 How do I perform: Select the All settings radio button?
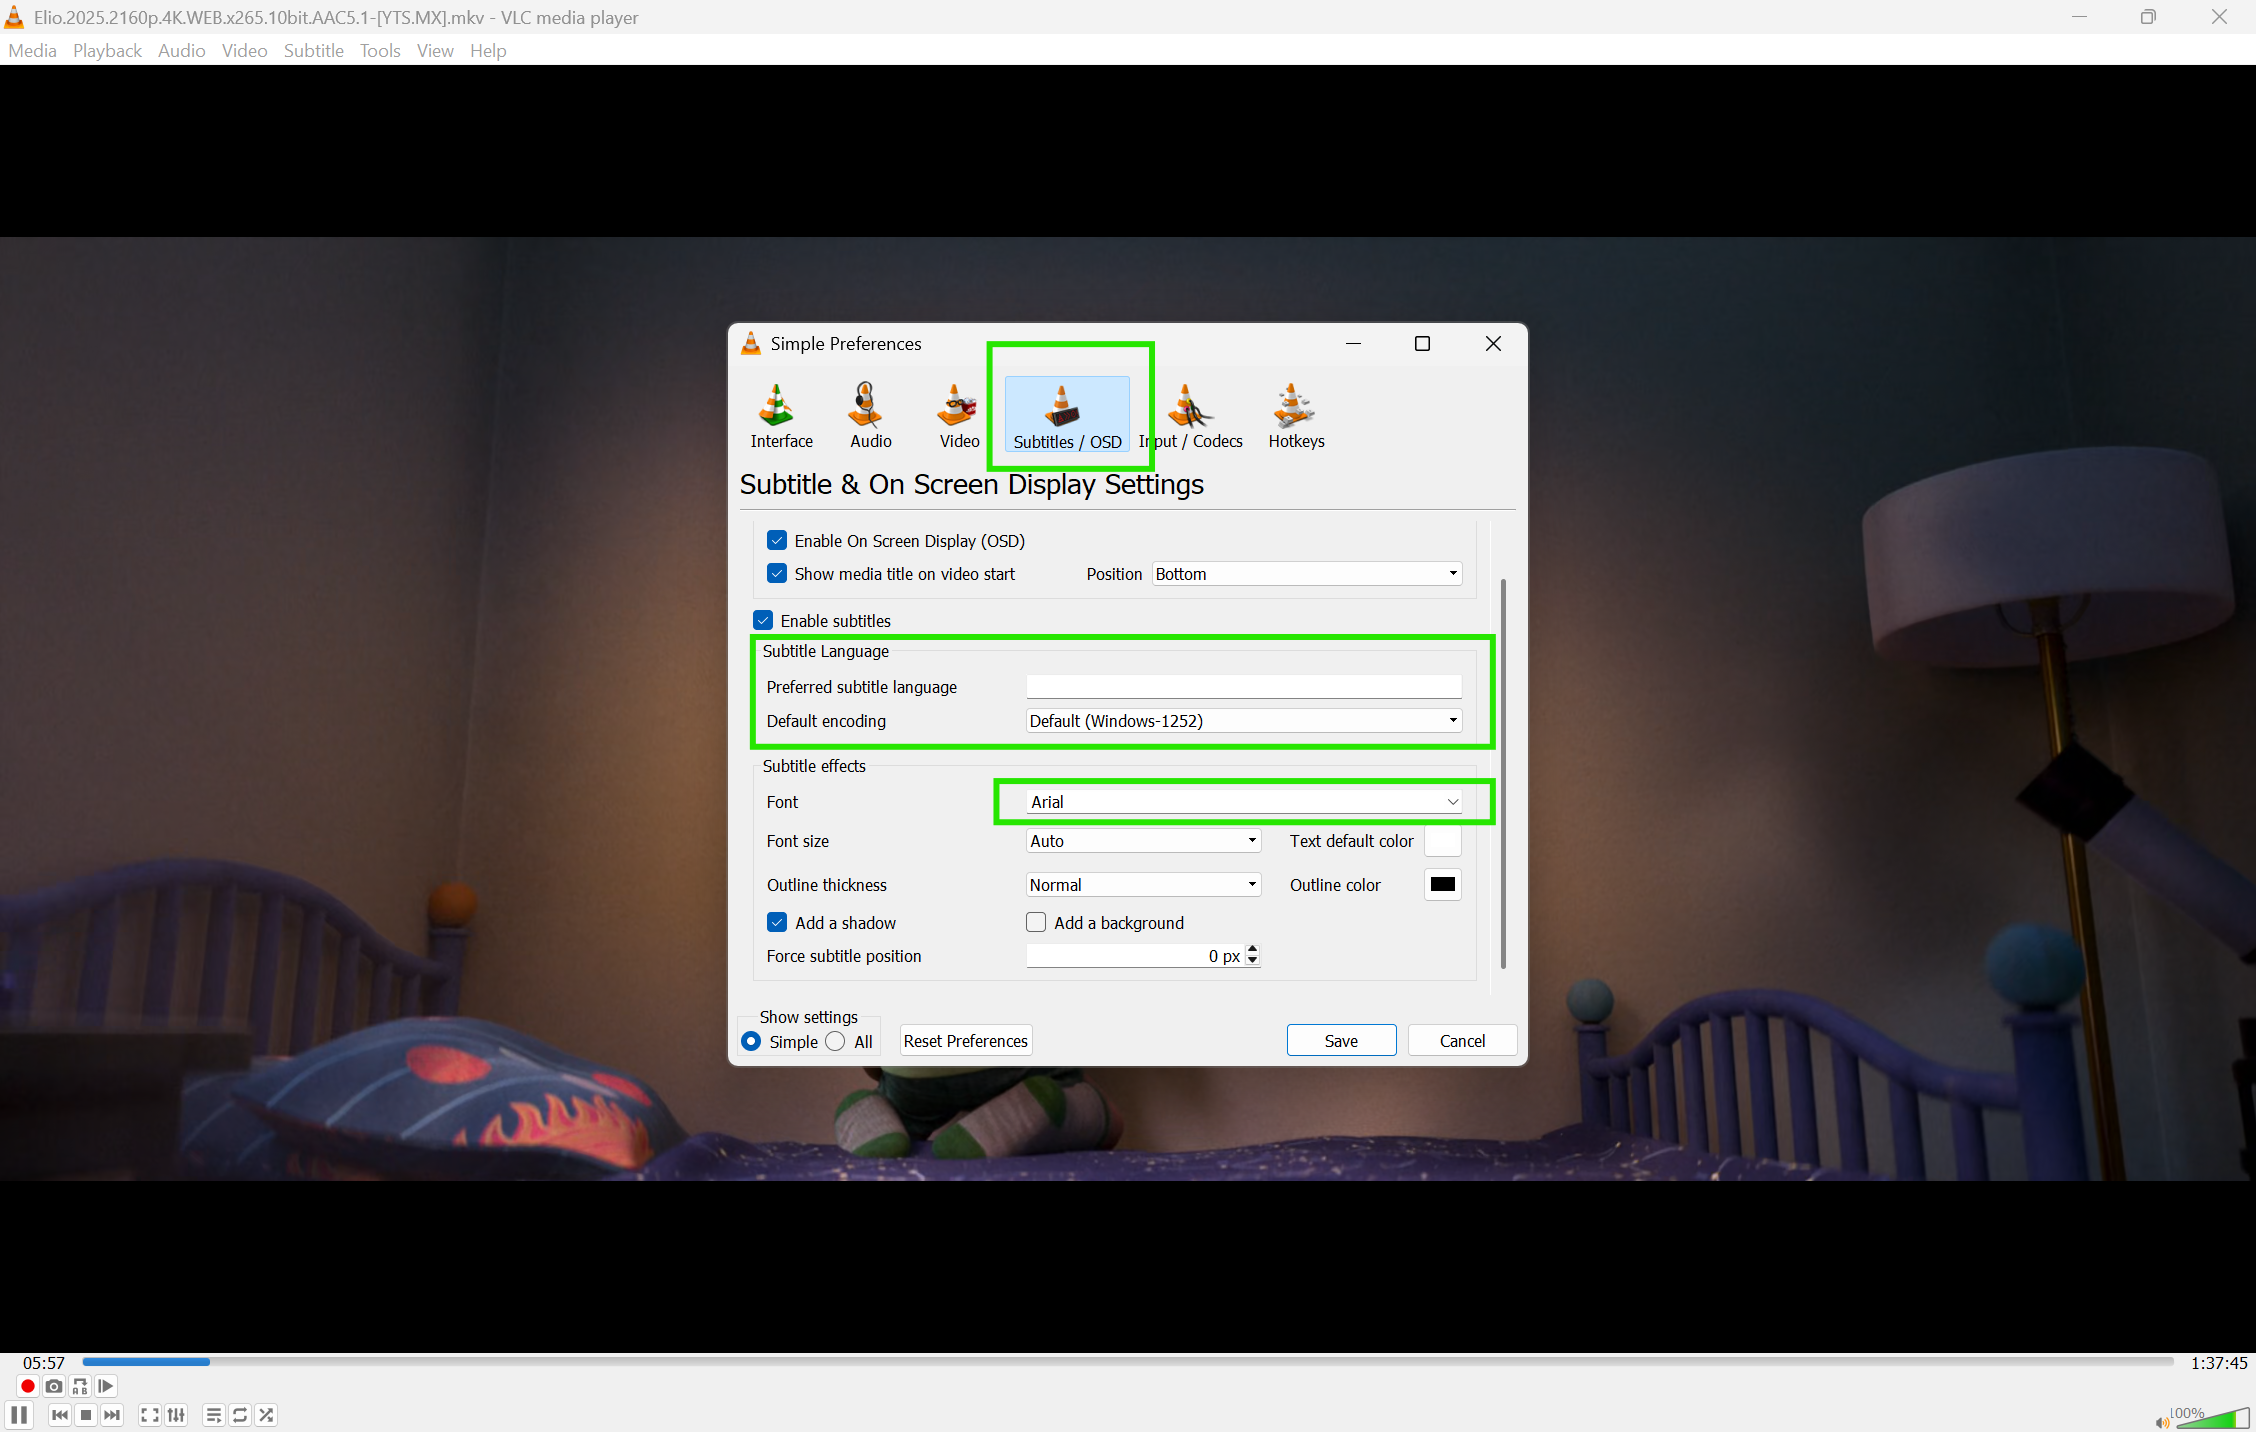[x=836, y=1042]
